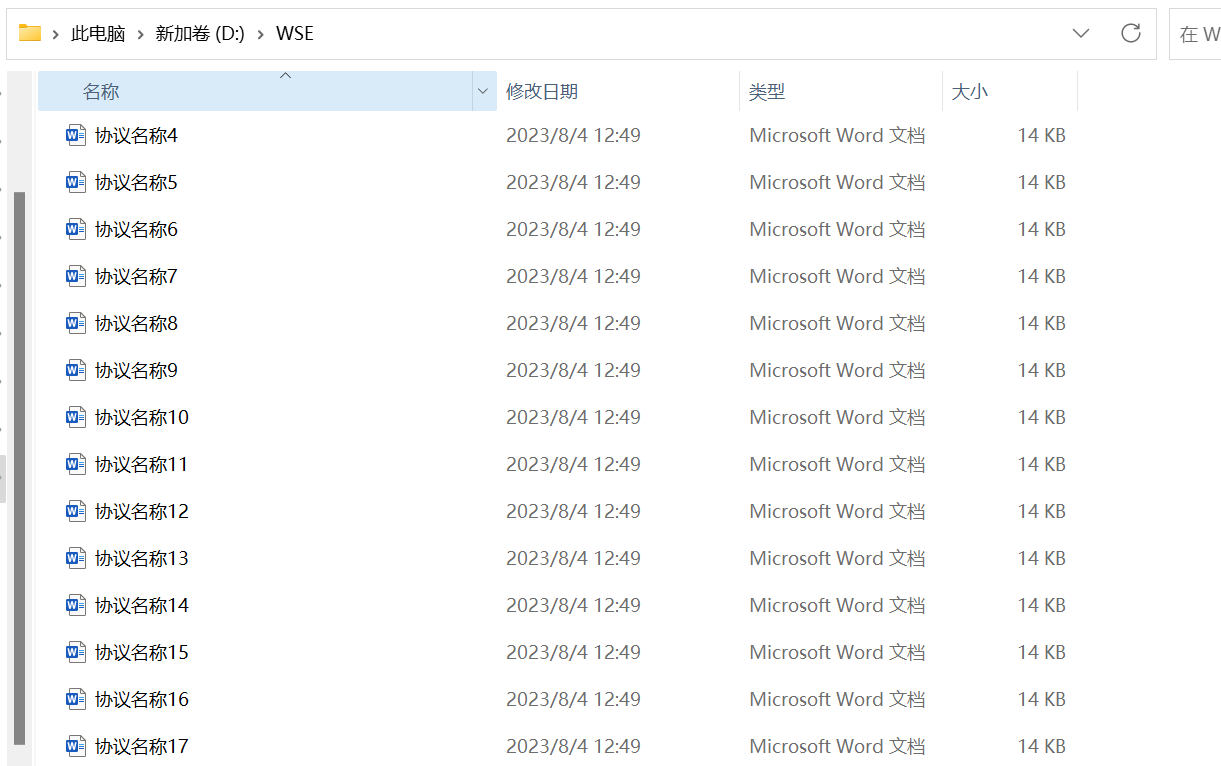1221x766 pixels.
Task: Open the 名称 column filter dropdown
Action: (483, 91)
